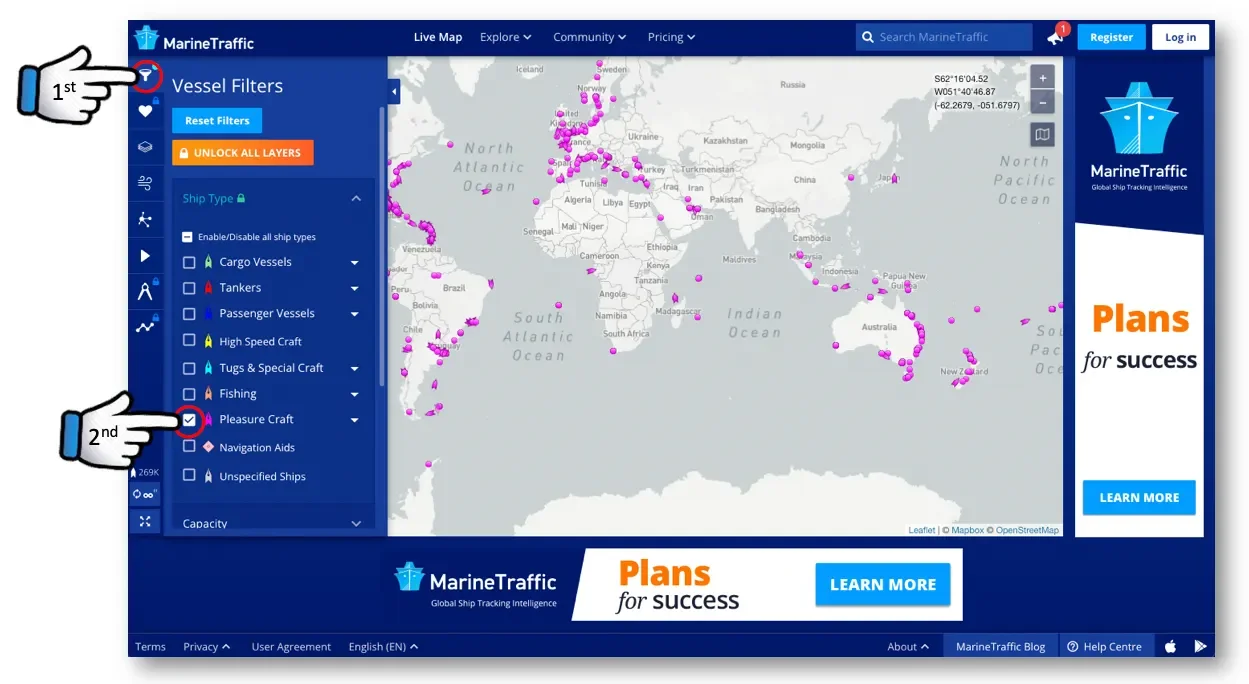Toggle the infinity refresh icon in the sidebar
The image size is (1249, 684).
[145, 494]
